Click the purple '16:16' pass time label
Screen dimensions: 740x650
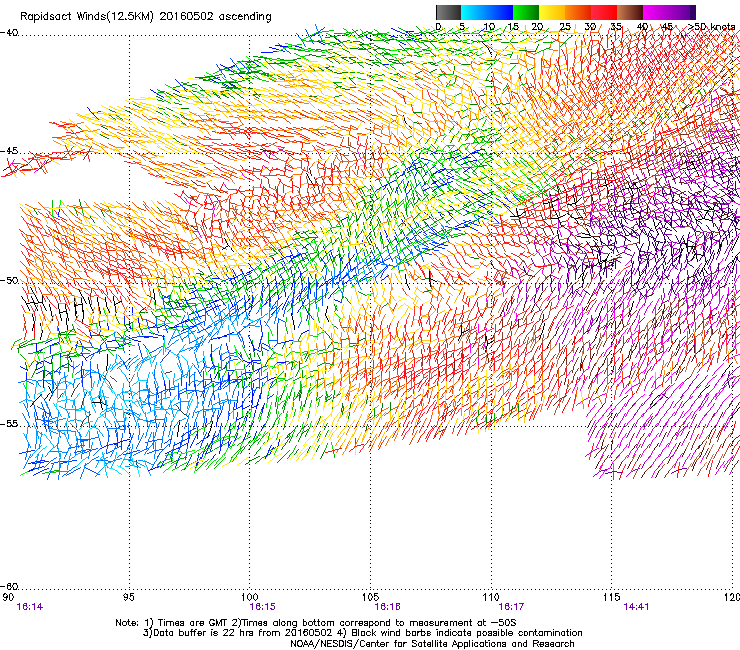[387, 607]
